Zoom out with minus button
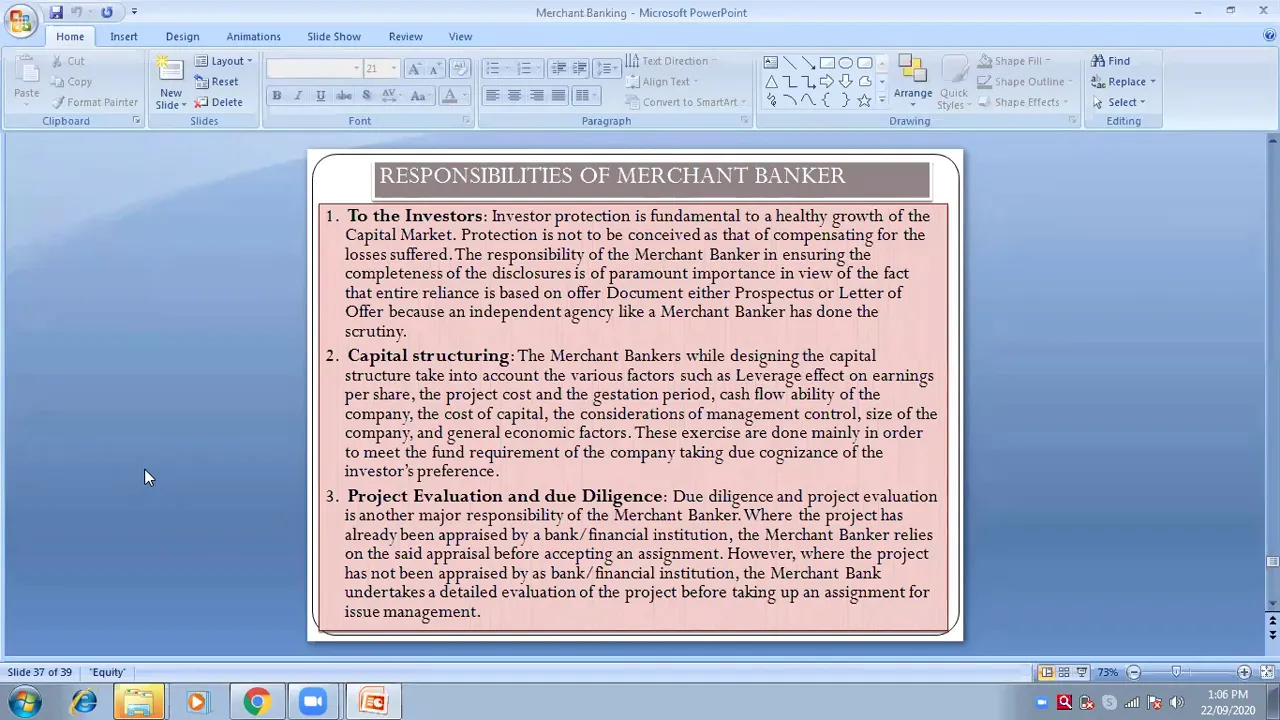1280x720 pixels. coord(1134,672)
